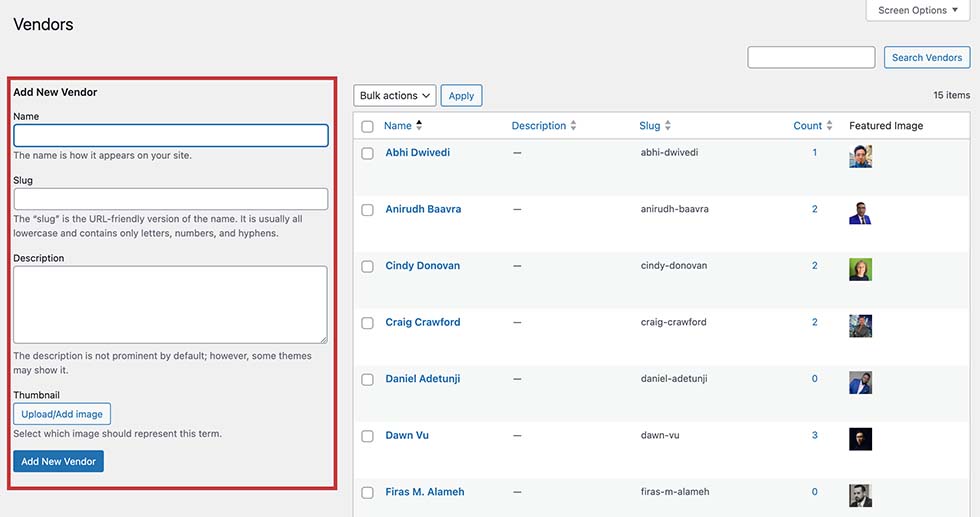Tick the checkbox for Anirudh Baavra
Viewport: 980px width, 517px height.
368,210
